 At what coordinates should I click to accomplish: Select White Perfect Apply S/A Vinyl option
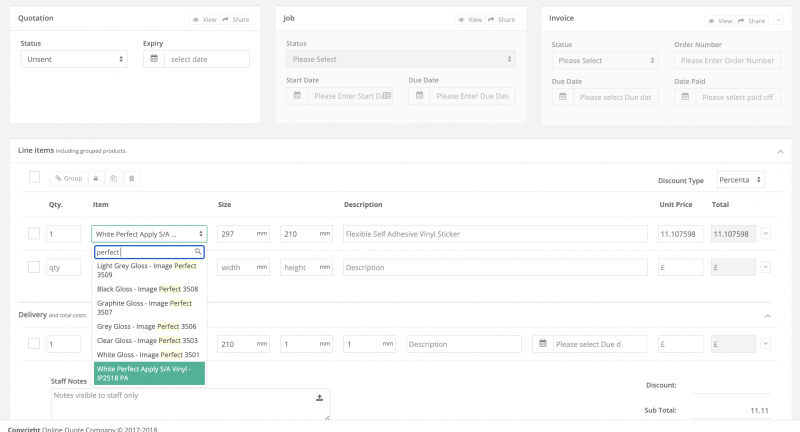pyautogui.click(x=149, y=373)
